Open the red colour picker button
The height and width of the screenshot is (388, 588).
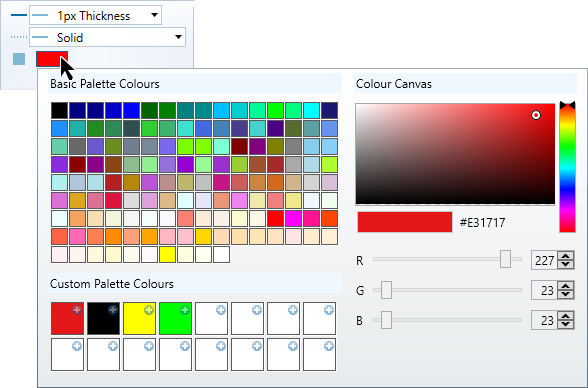coord(52,59)
